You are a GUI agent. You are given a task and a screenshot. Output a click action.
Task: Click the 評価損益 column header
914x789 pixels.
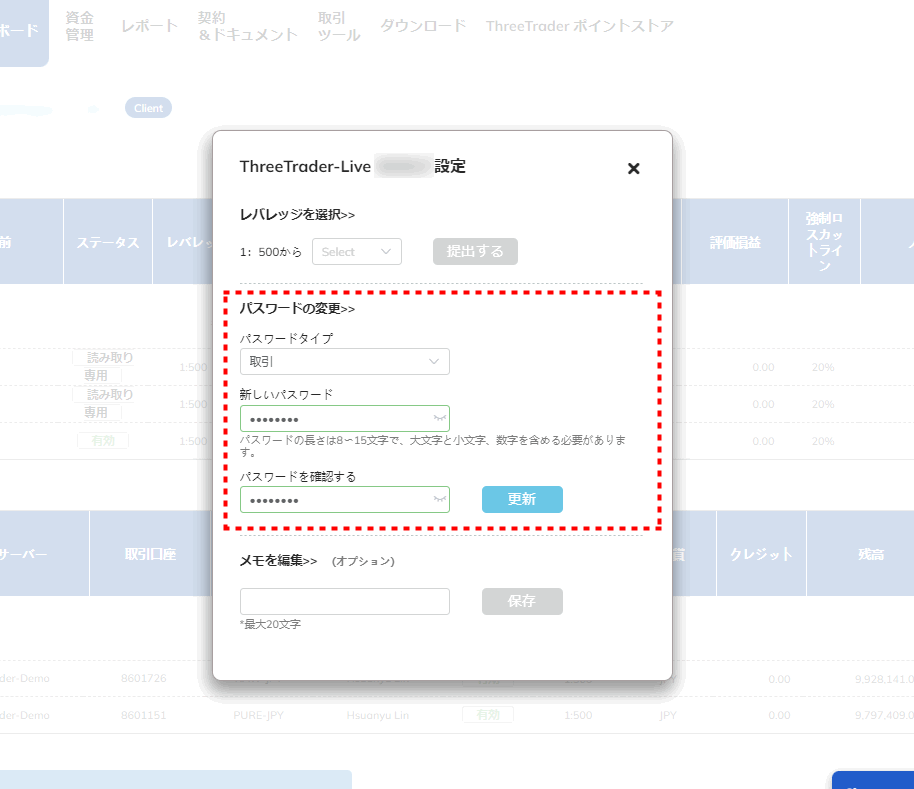[735, 242]
